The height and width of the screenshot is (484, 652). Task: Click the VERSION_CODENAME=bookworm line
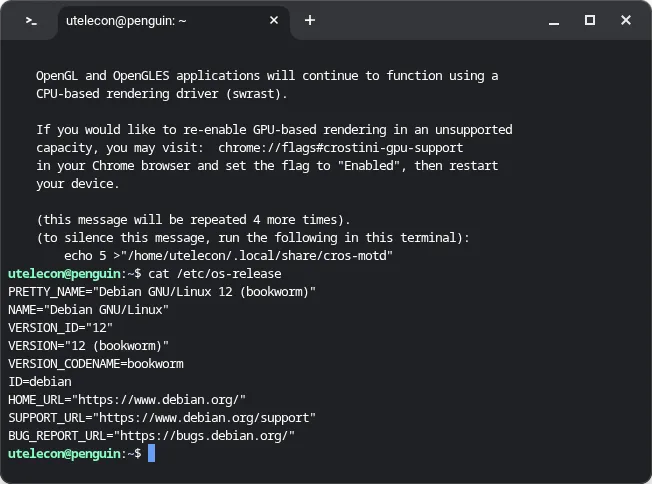96,363
